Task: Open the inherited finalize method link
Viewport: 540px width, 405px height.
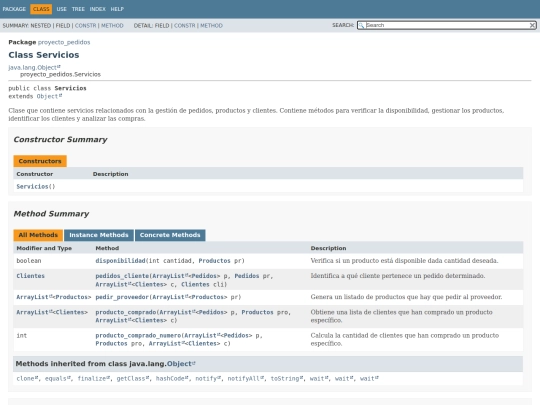Action: pyautogui.click(x=93, y=378)
